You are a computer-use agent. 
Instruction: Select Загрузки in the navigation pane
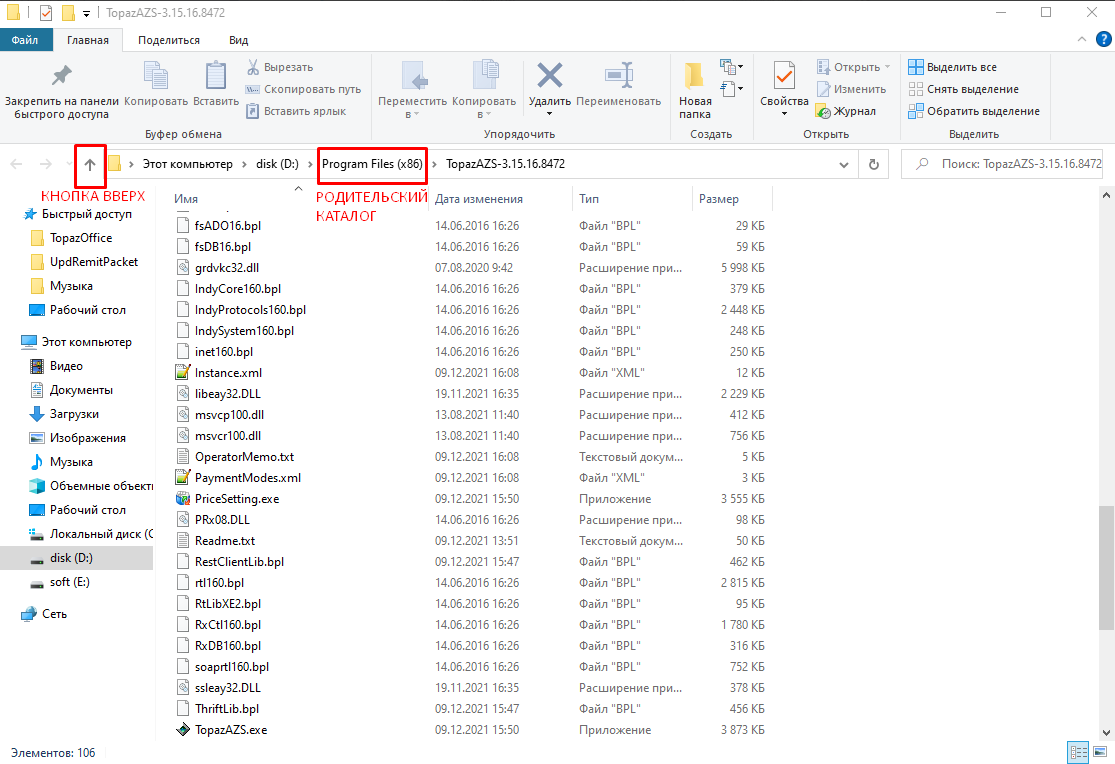click(74, 414)
